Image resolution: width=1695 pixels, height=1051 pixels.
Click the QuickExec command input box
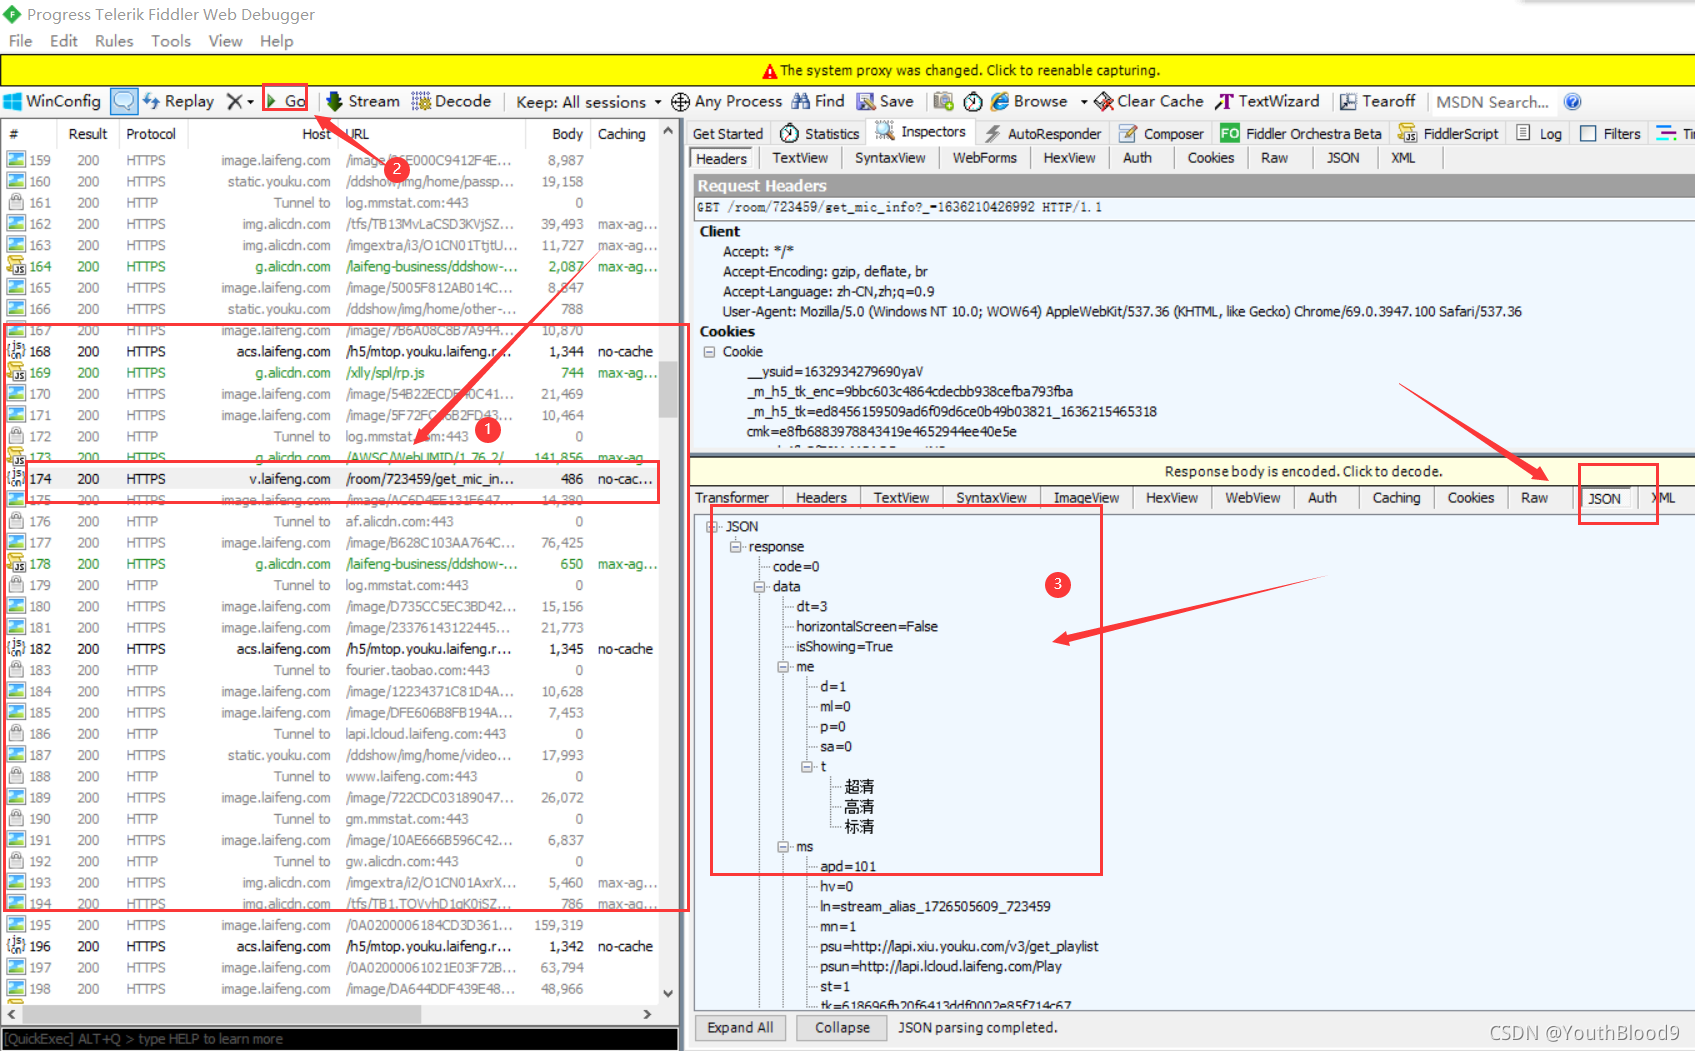(340, 1039)
